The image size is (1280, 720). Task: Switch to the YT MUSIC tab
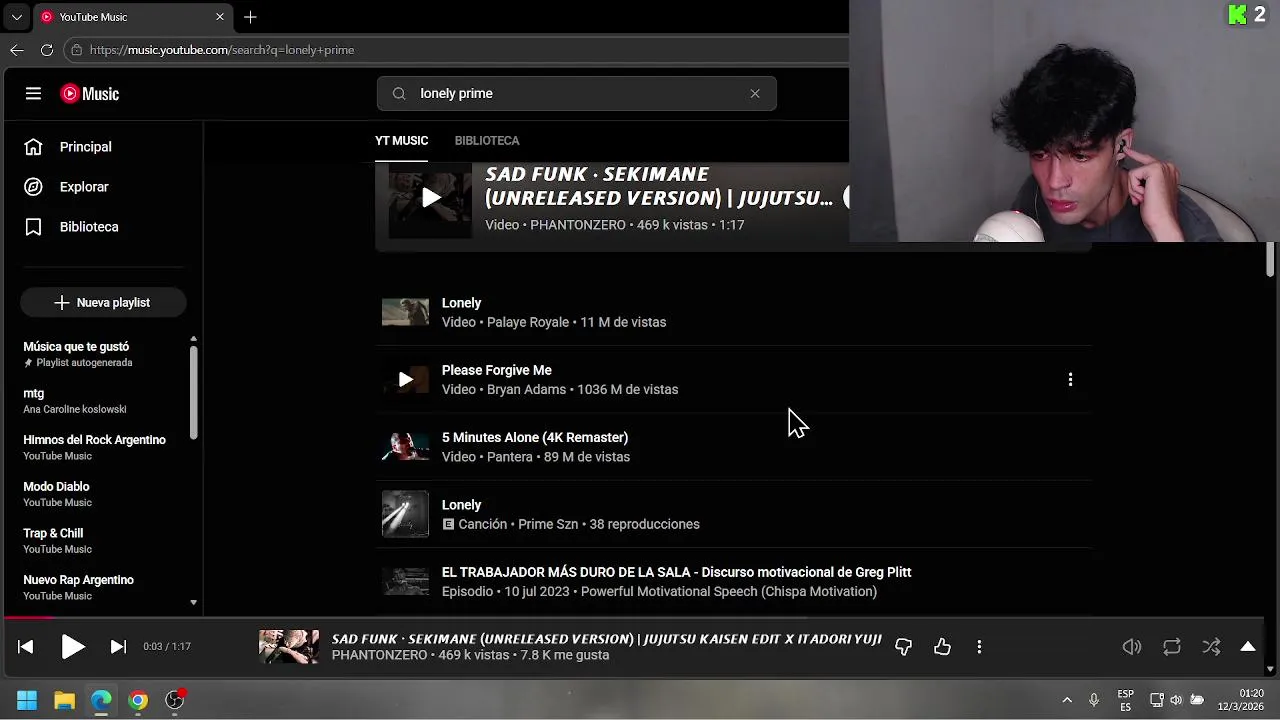click(x=401, y=141)
